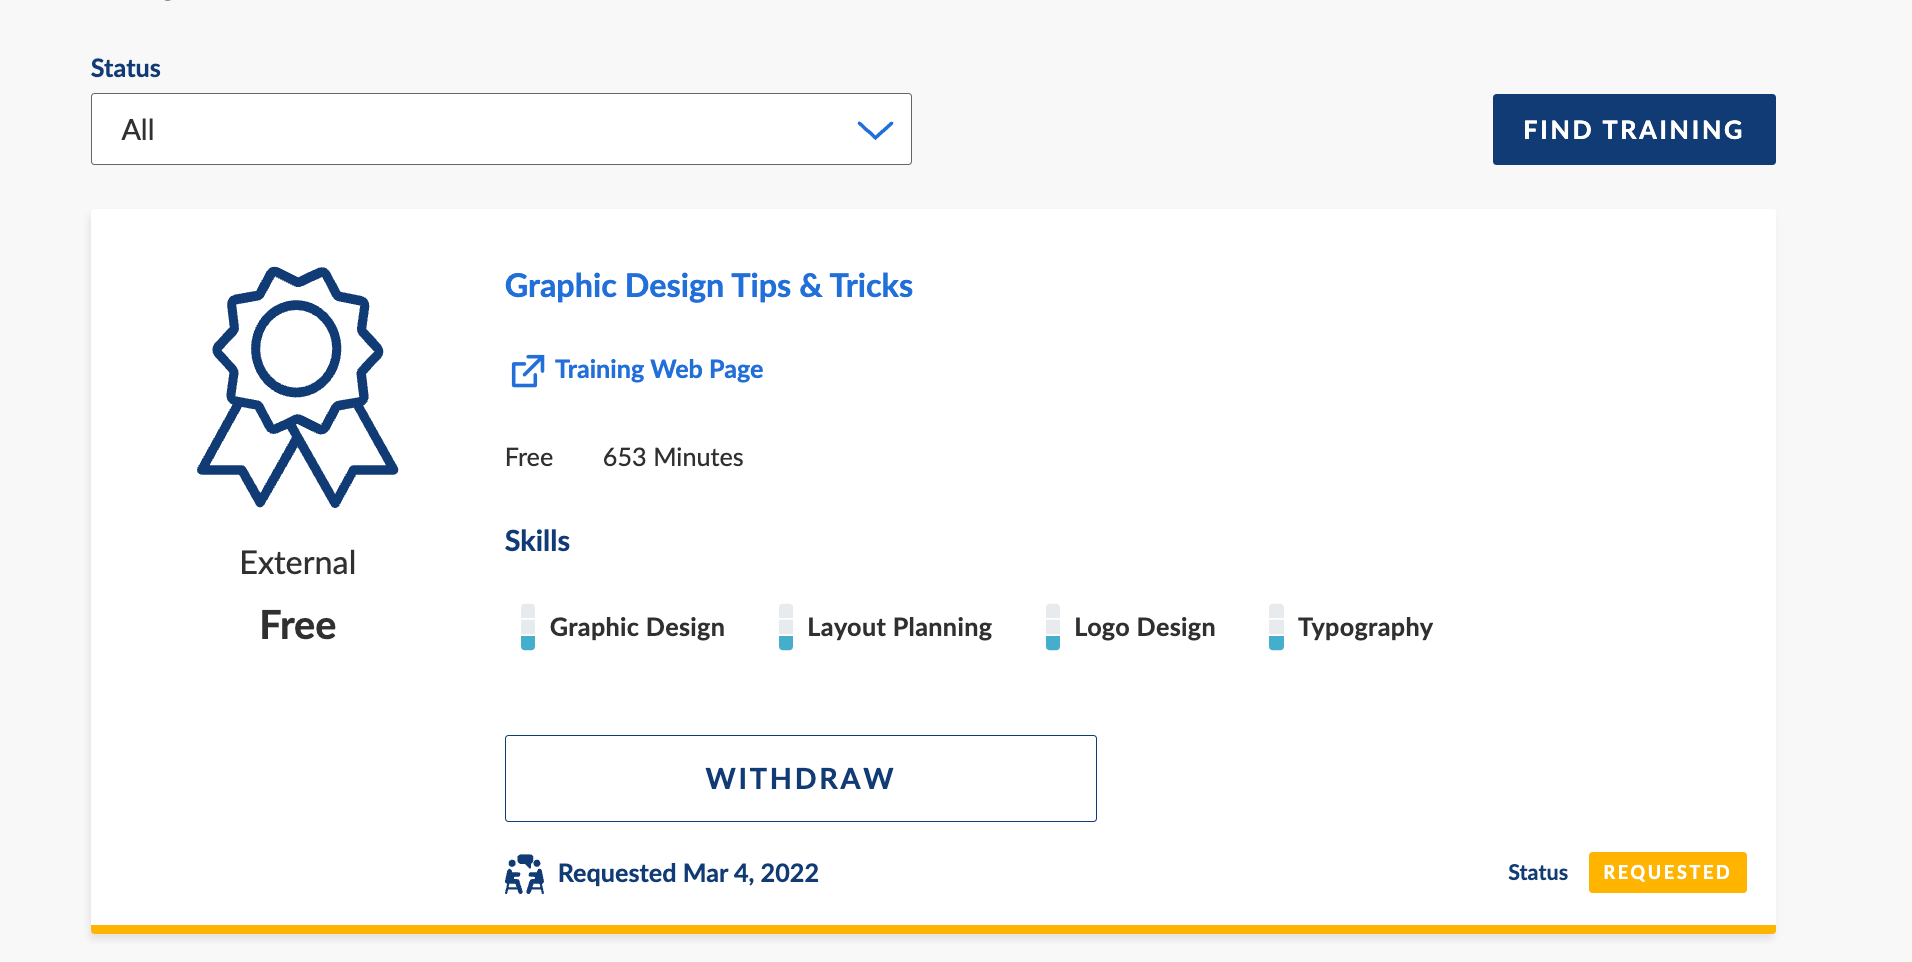Click the Typography skill level bar
1912x962 pixels.
click(1276, 627)
